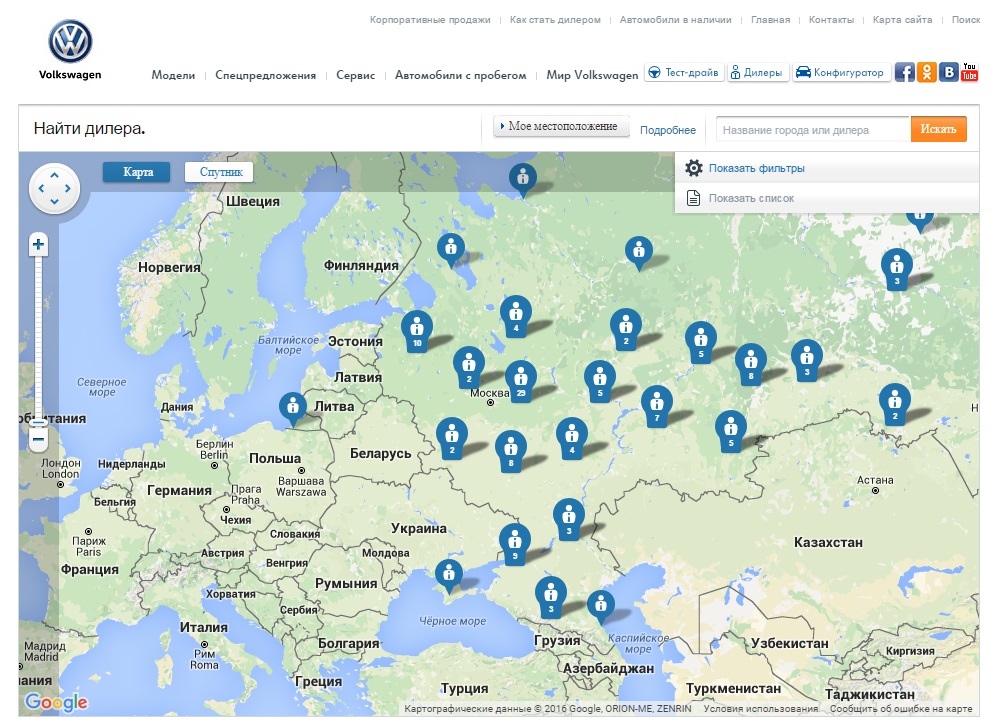Screen dimensions: 994x725
Task: Click the map zoom out minus button
Action: [x=38, y=438]
